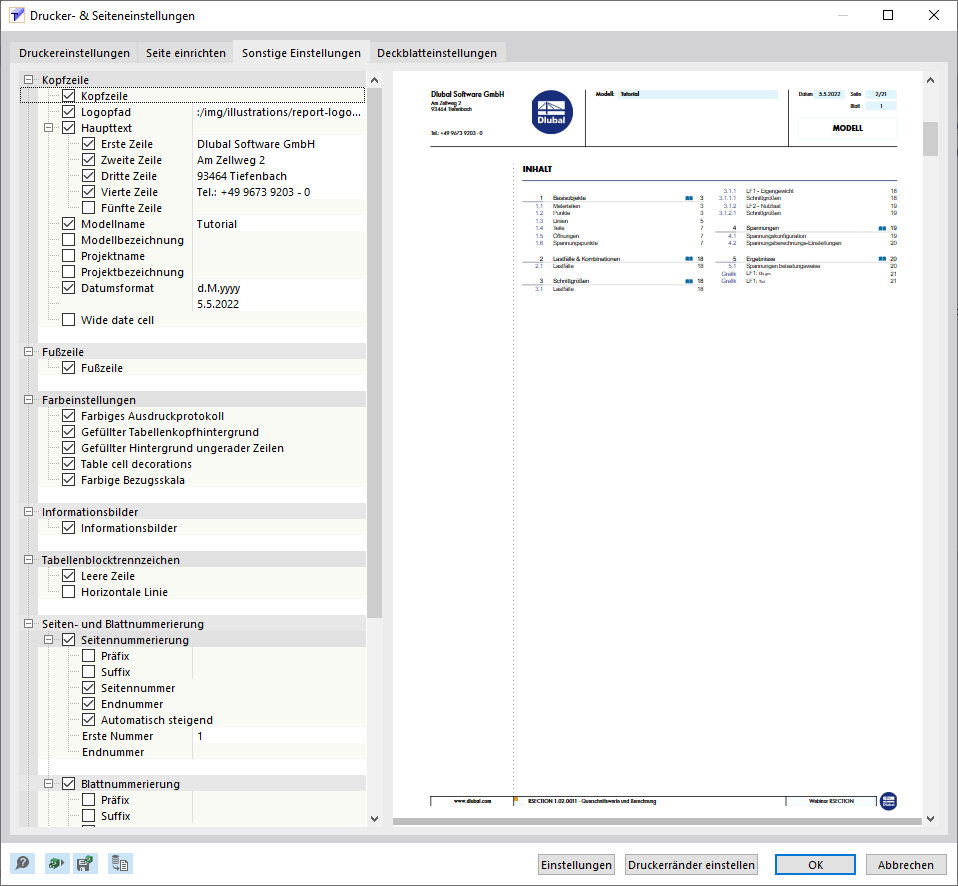
Task: Toggle the Kopfzeile checkbox
Action: point(68,96)
